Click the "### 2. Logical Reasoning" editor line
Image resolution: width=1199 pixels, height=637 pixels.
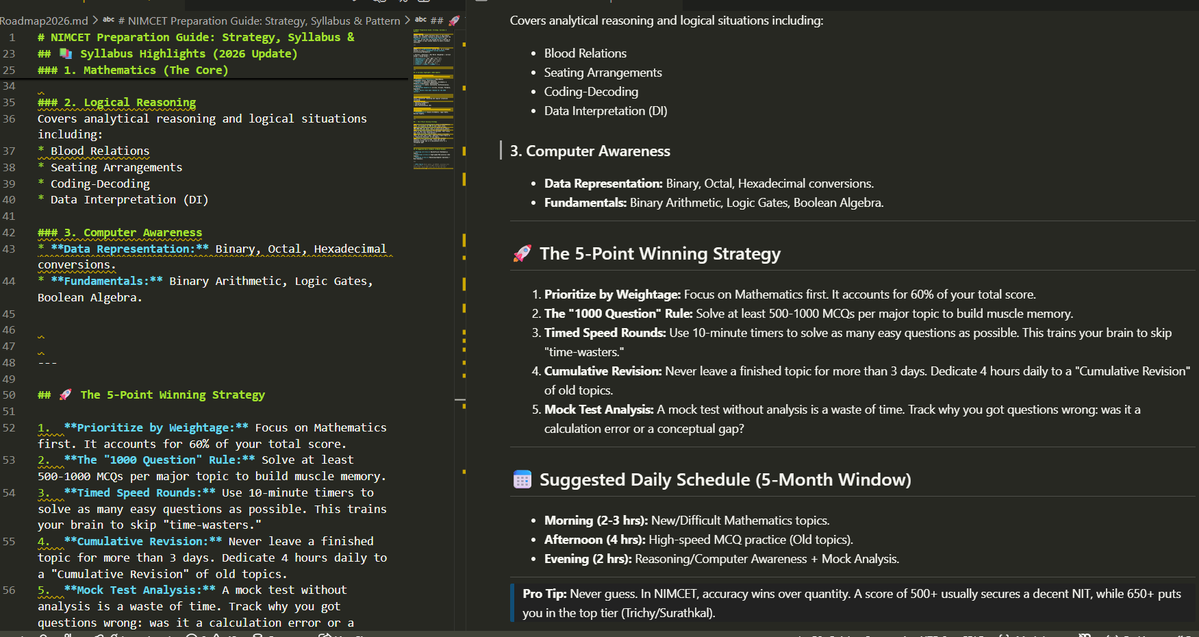tap(116, 102)
